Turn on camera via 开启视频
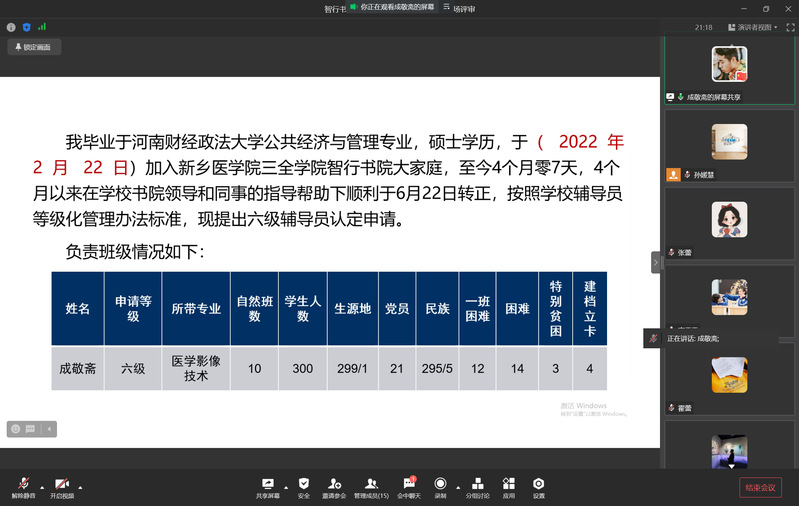Image resolution: width=799 pixels, height=506 pixels. click(62, 486)
